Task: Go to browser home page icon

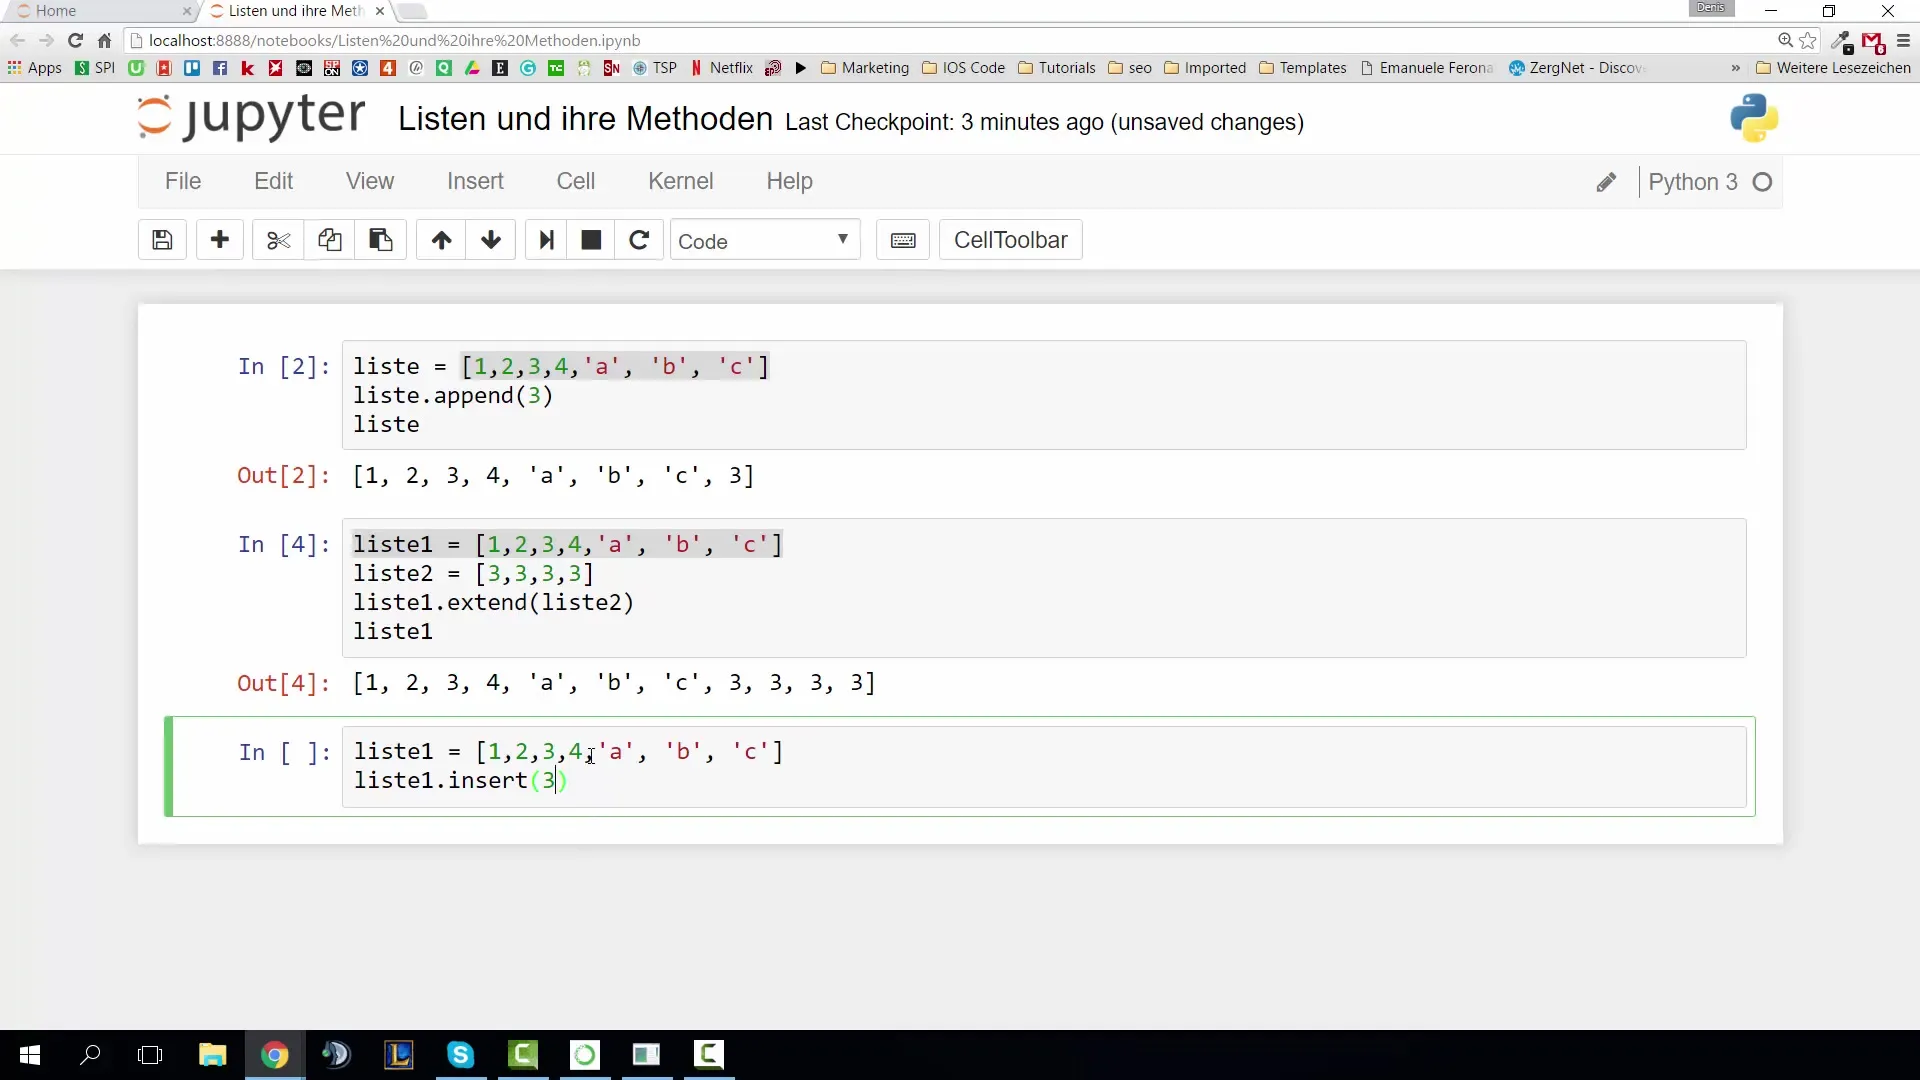Action: (x=104, y=41)
